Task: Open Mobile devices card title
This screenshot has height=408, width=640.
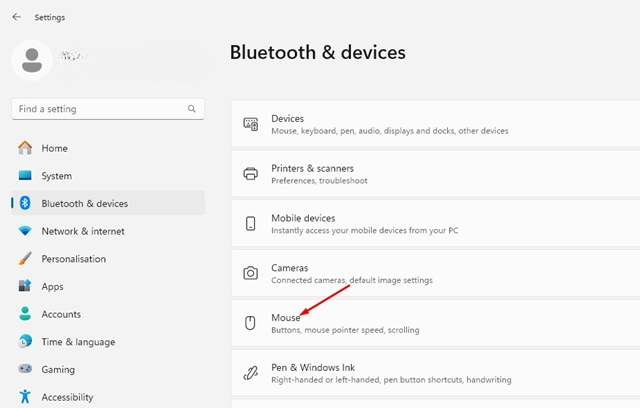Action: (303, 218)
